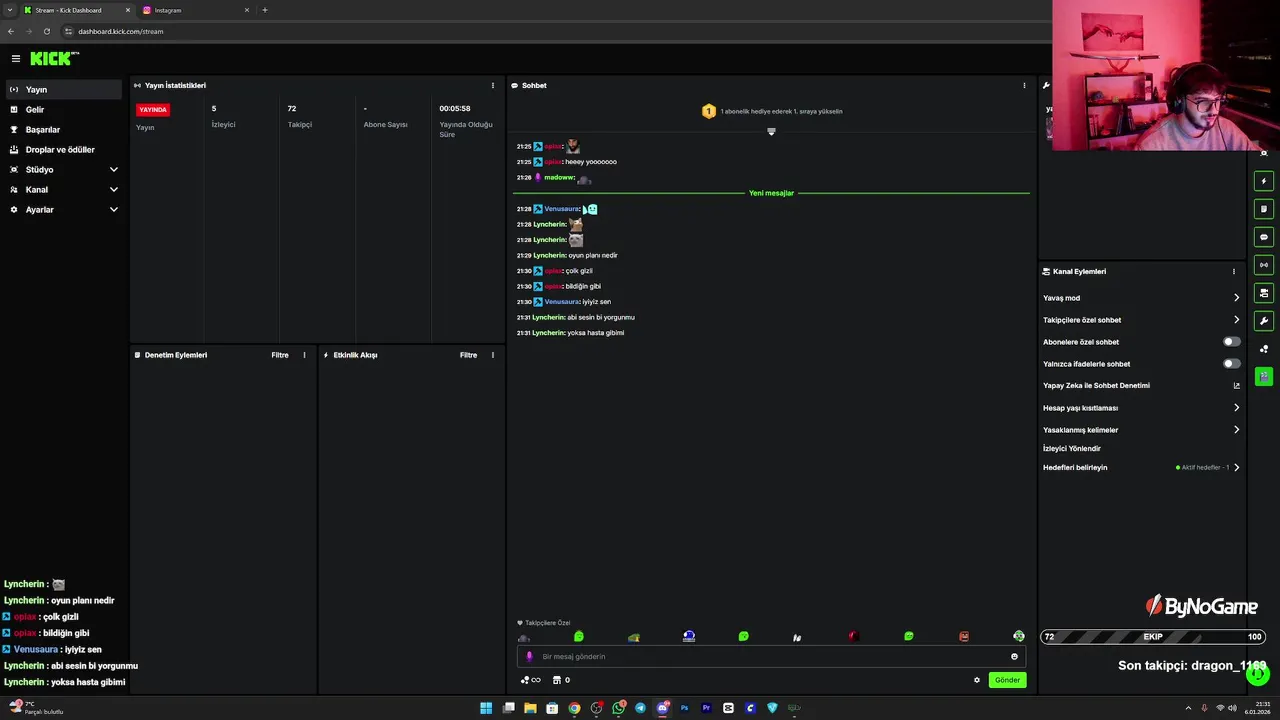The height and width of the screenshot is (720, 1280).
Task: Open the Gelir sidebar page
Action: click(x=64, y=109)
